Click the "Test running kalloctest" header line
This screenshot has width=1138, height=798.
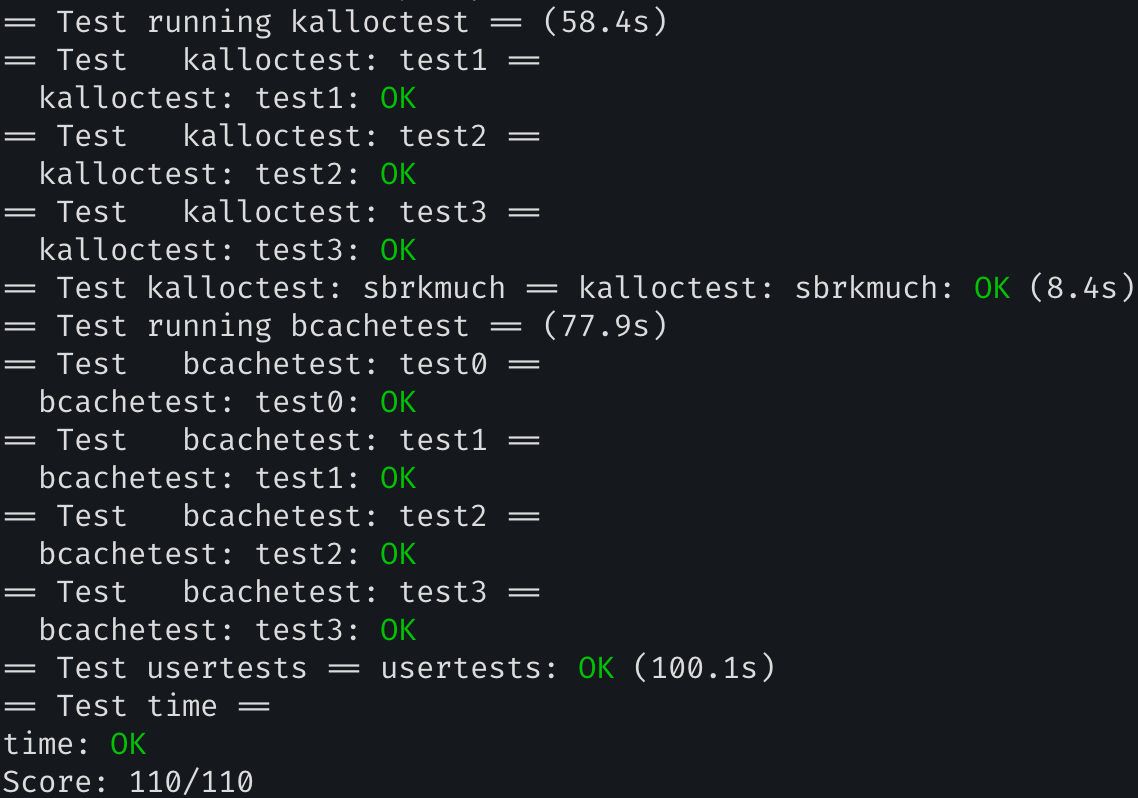pyautogui.click(x=262, y=22)
